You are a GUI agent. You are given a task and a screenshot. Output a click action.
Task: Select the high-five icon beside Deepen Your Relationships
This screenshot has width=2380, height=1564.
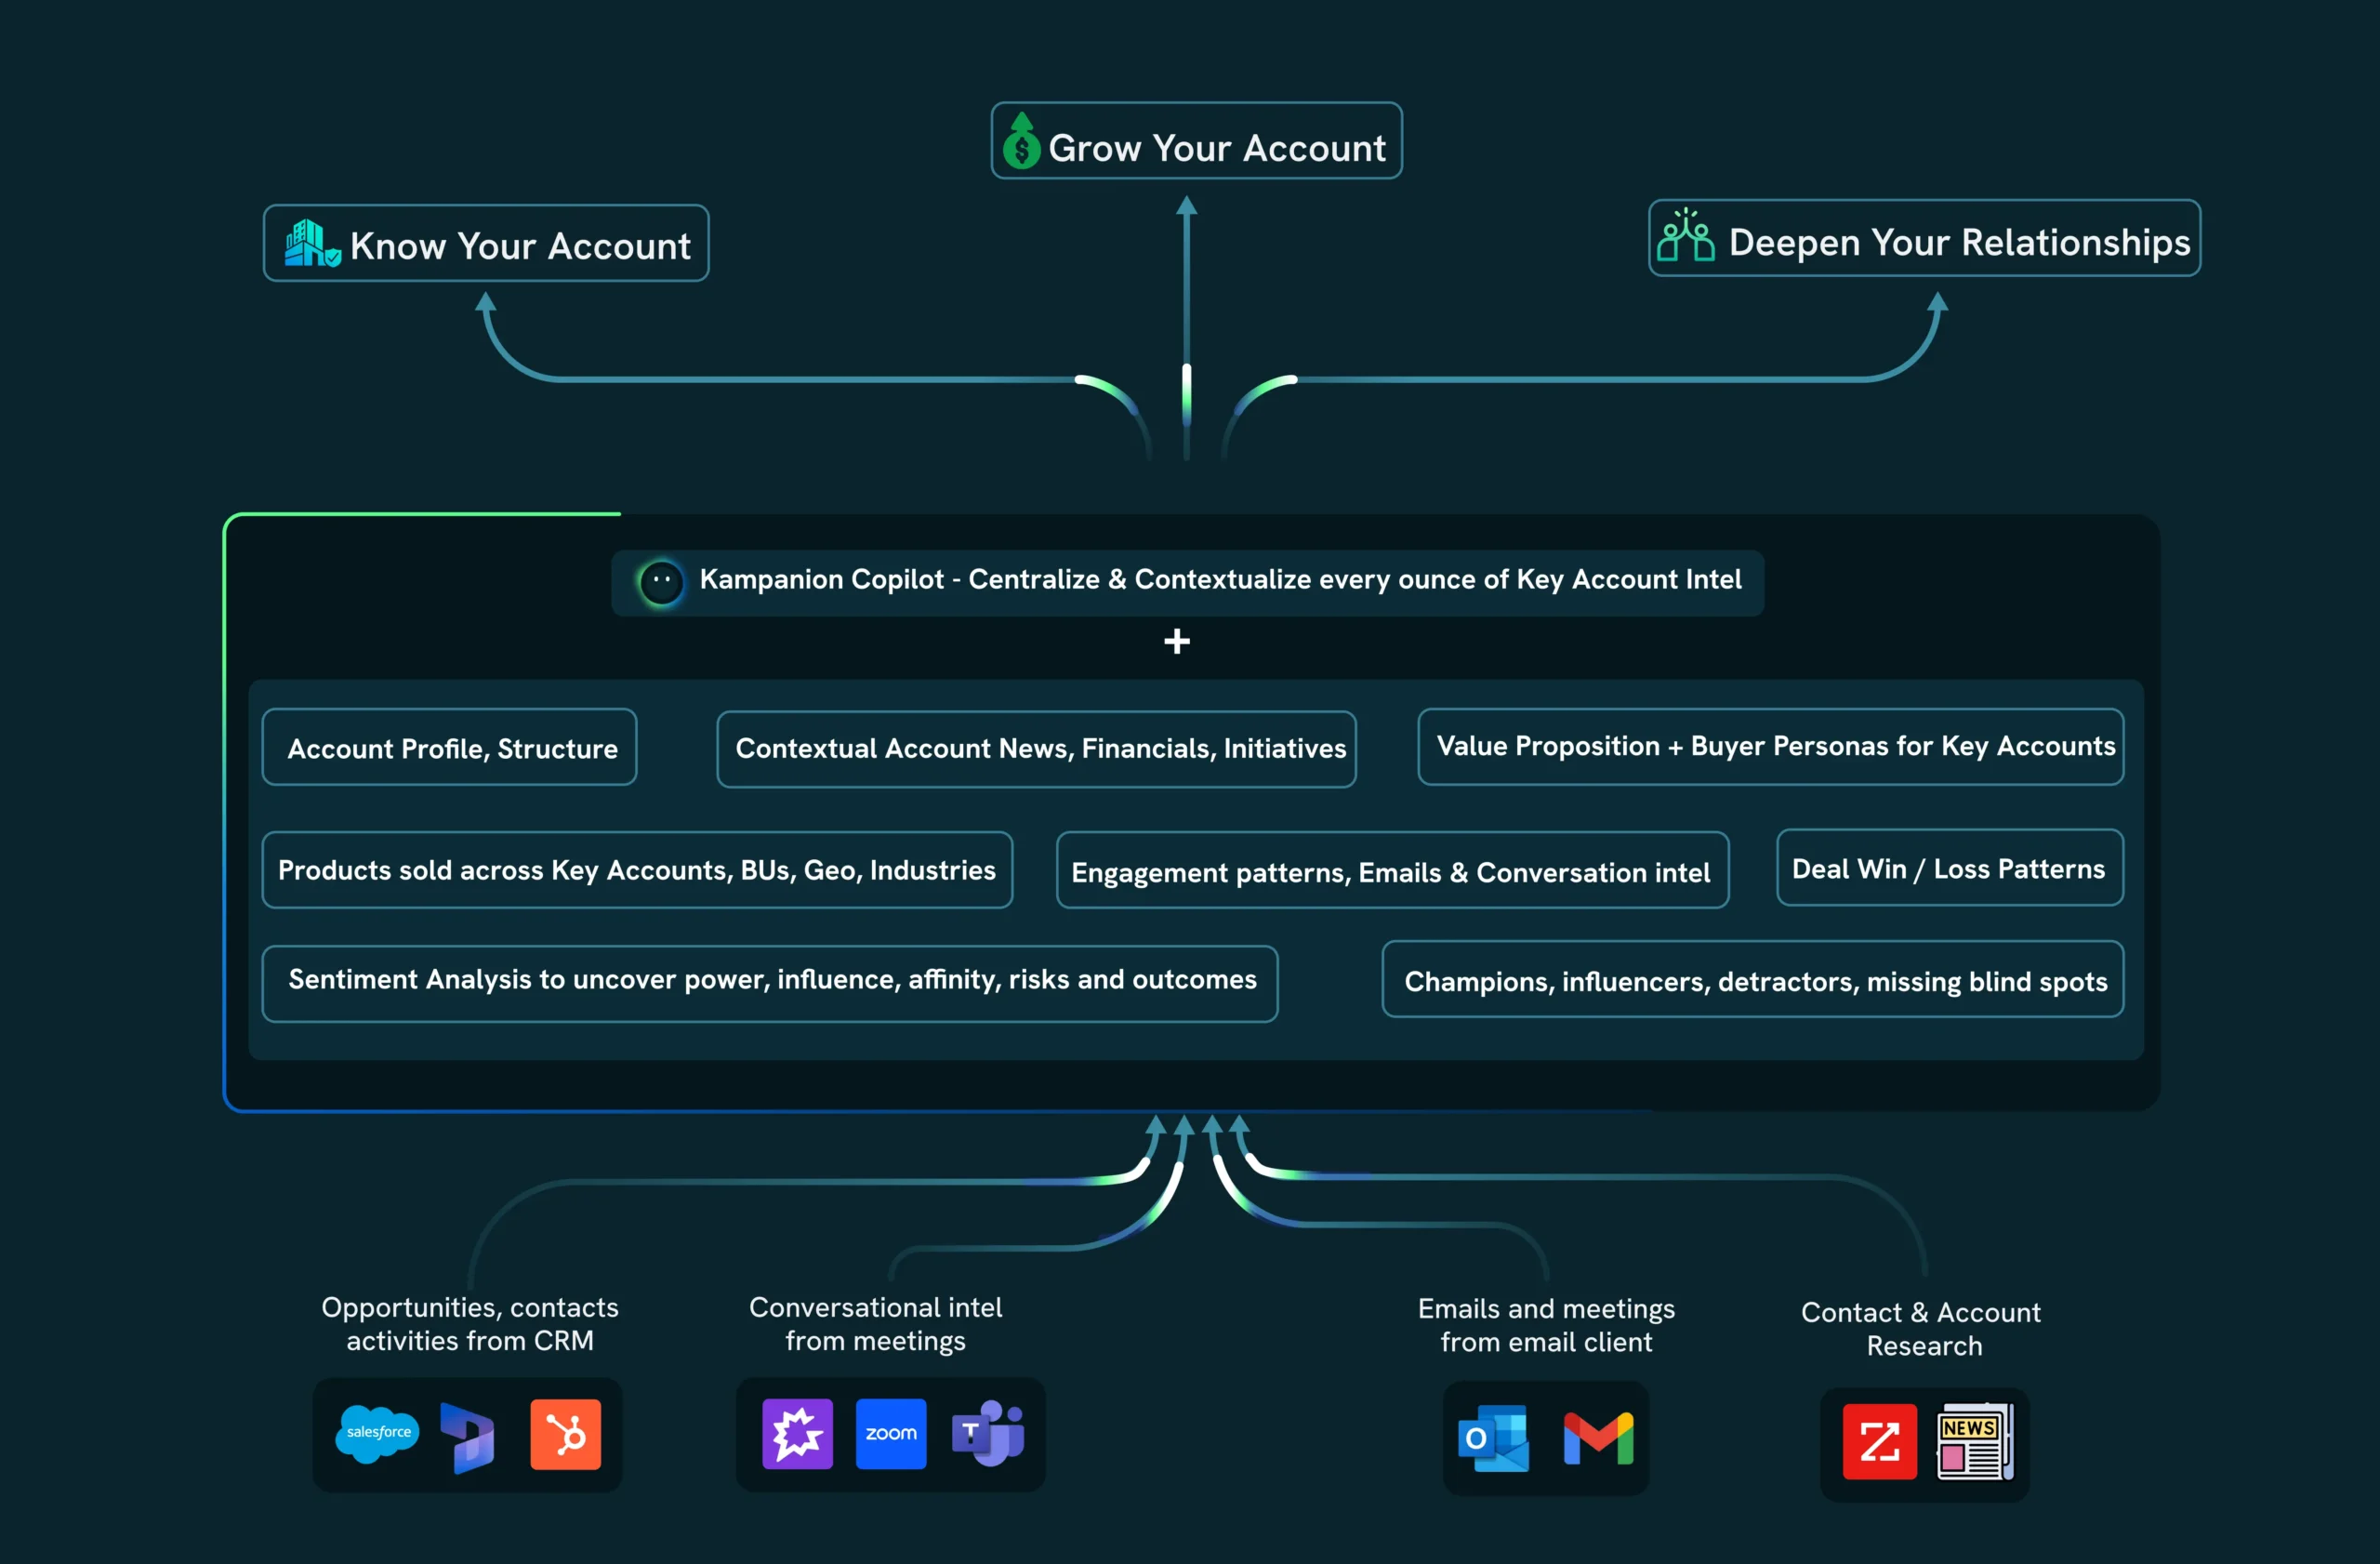[x=1688, y=239]
